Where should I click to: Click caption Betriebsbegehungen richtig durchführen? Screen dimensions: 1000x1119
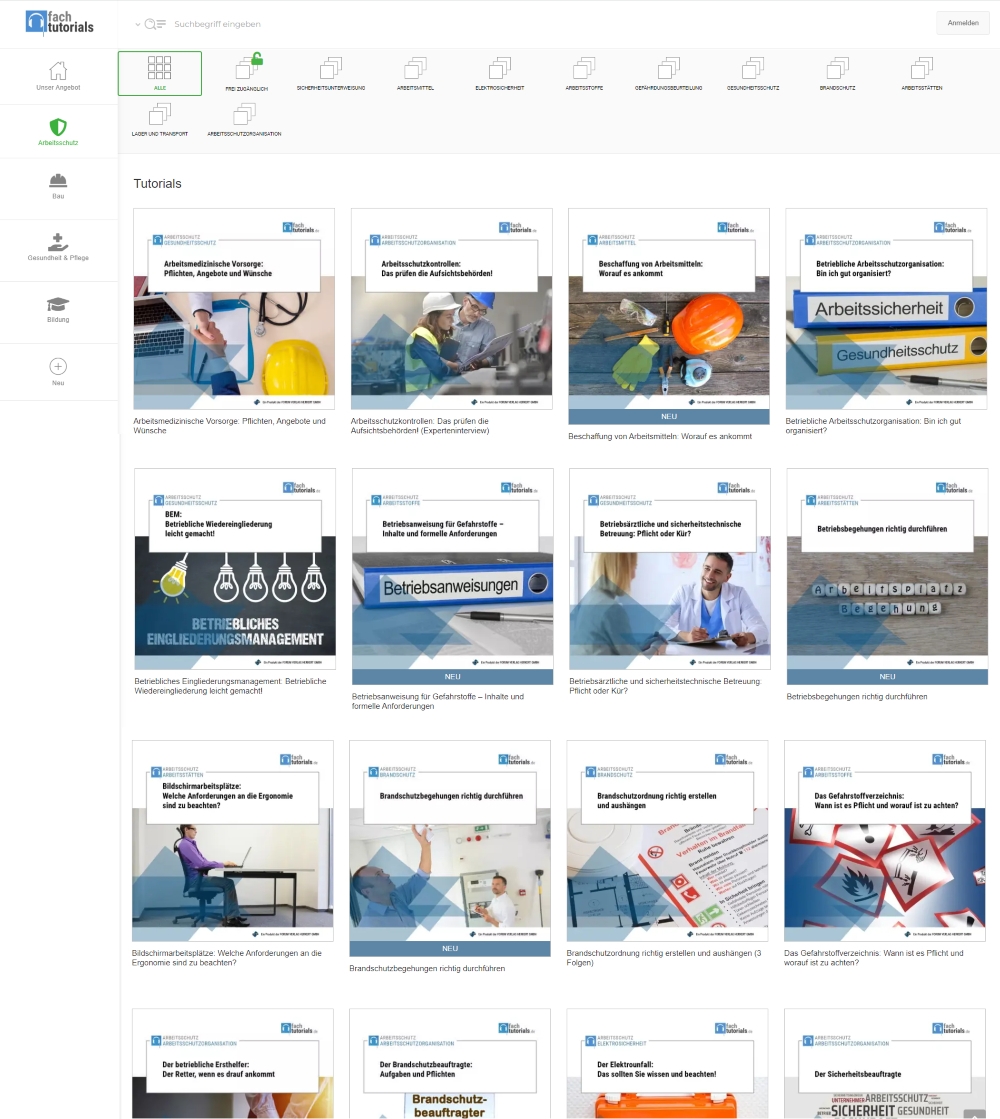click(x=857, y=697)
